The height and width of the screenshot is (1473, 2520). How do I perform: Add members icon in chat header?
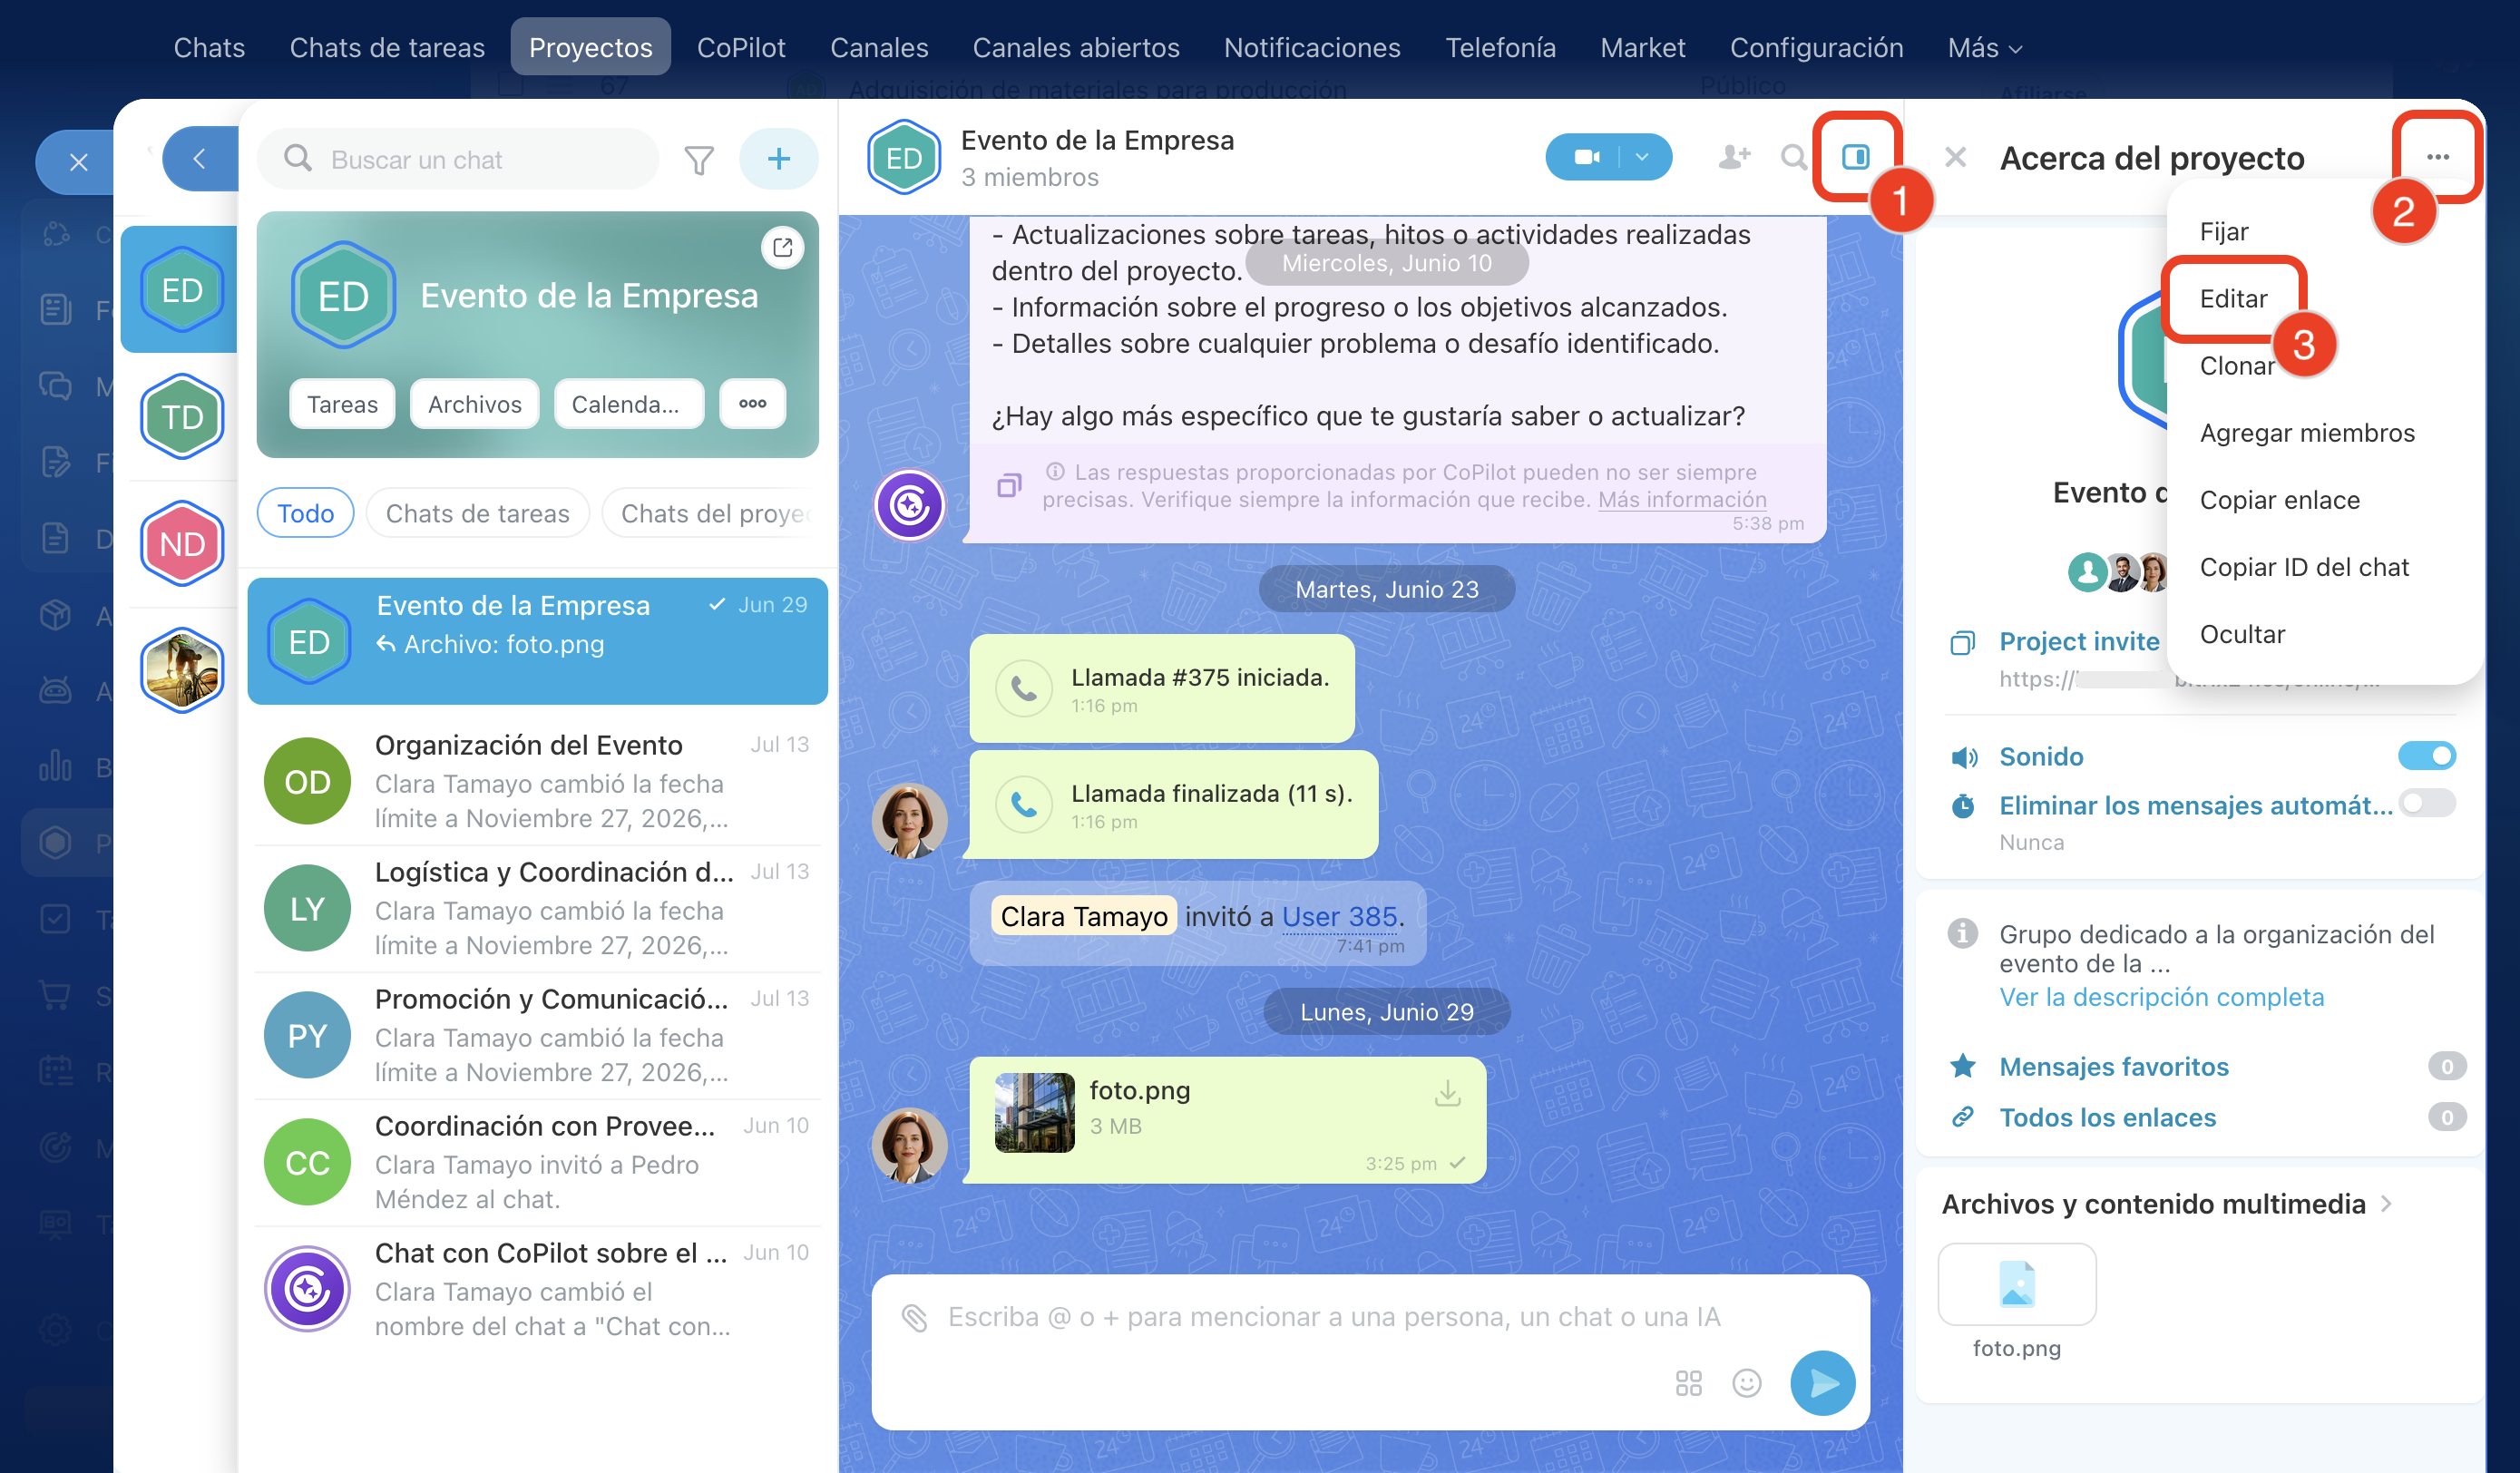click(x=1735, y=157)
